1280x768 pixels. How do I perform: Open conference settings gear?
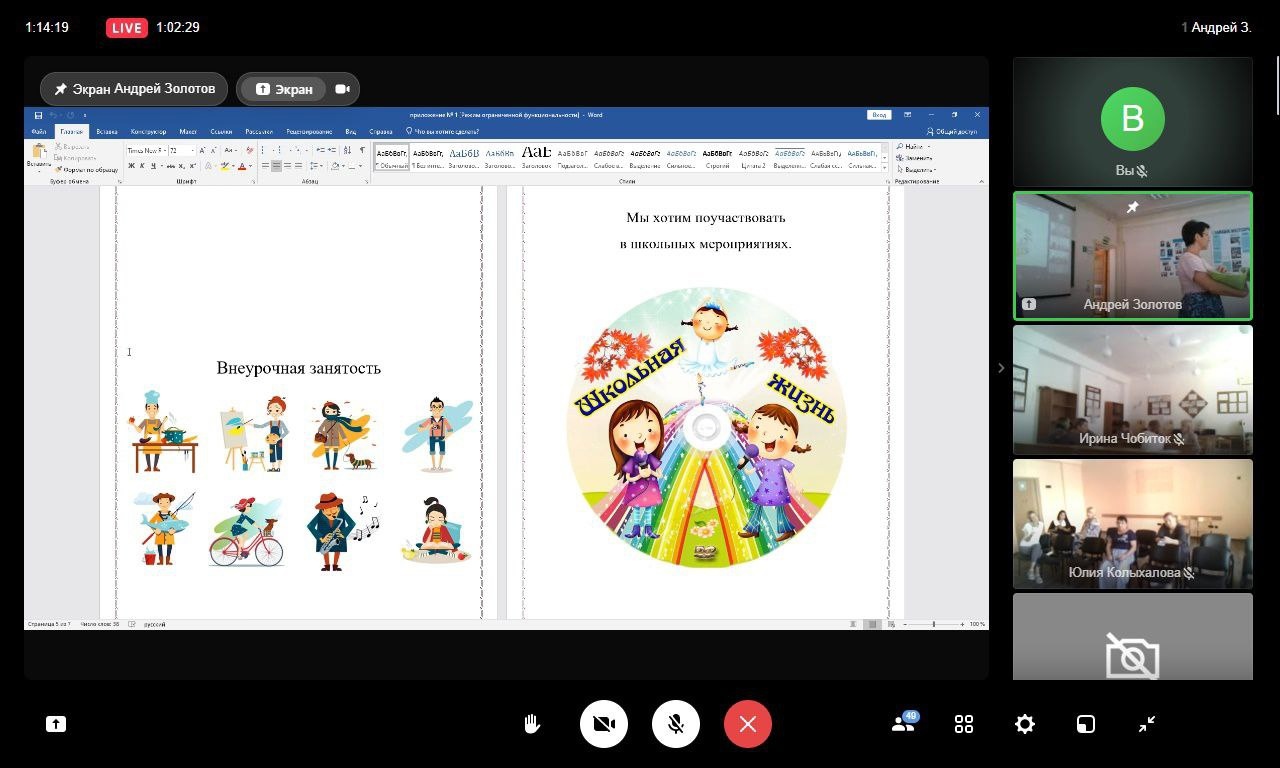pos(1025,724)
